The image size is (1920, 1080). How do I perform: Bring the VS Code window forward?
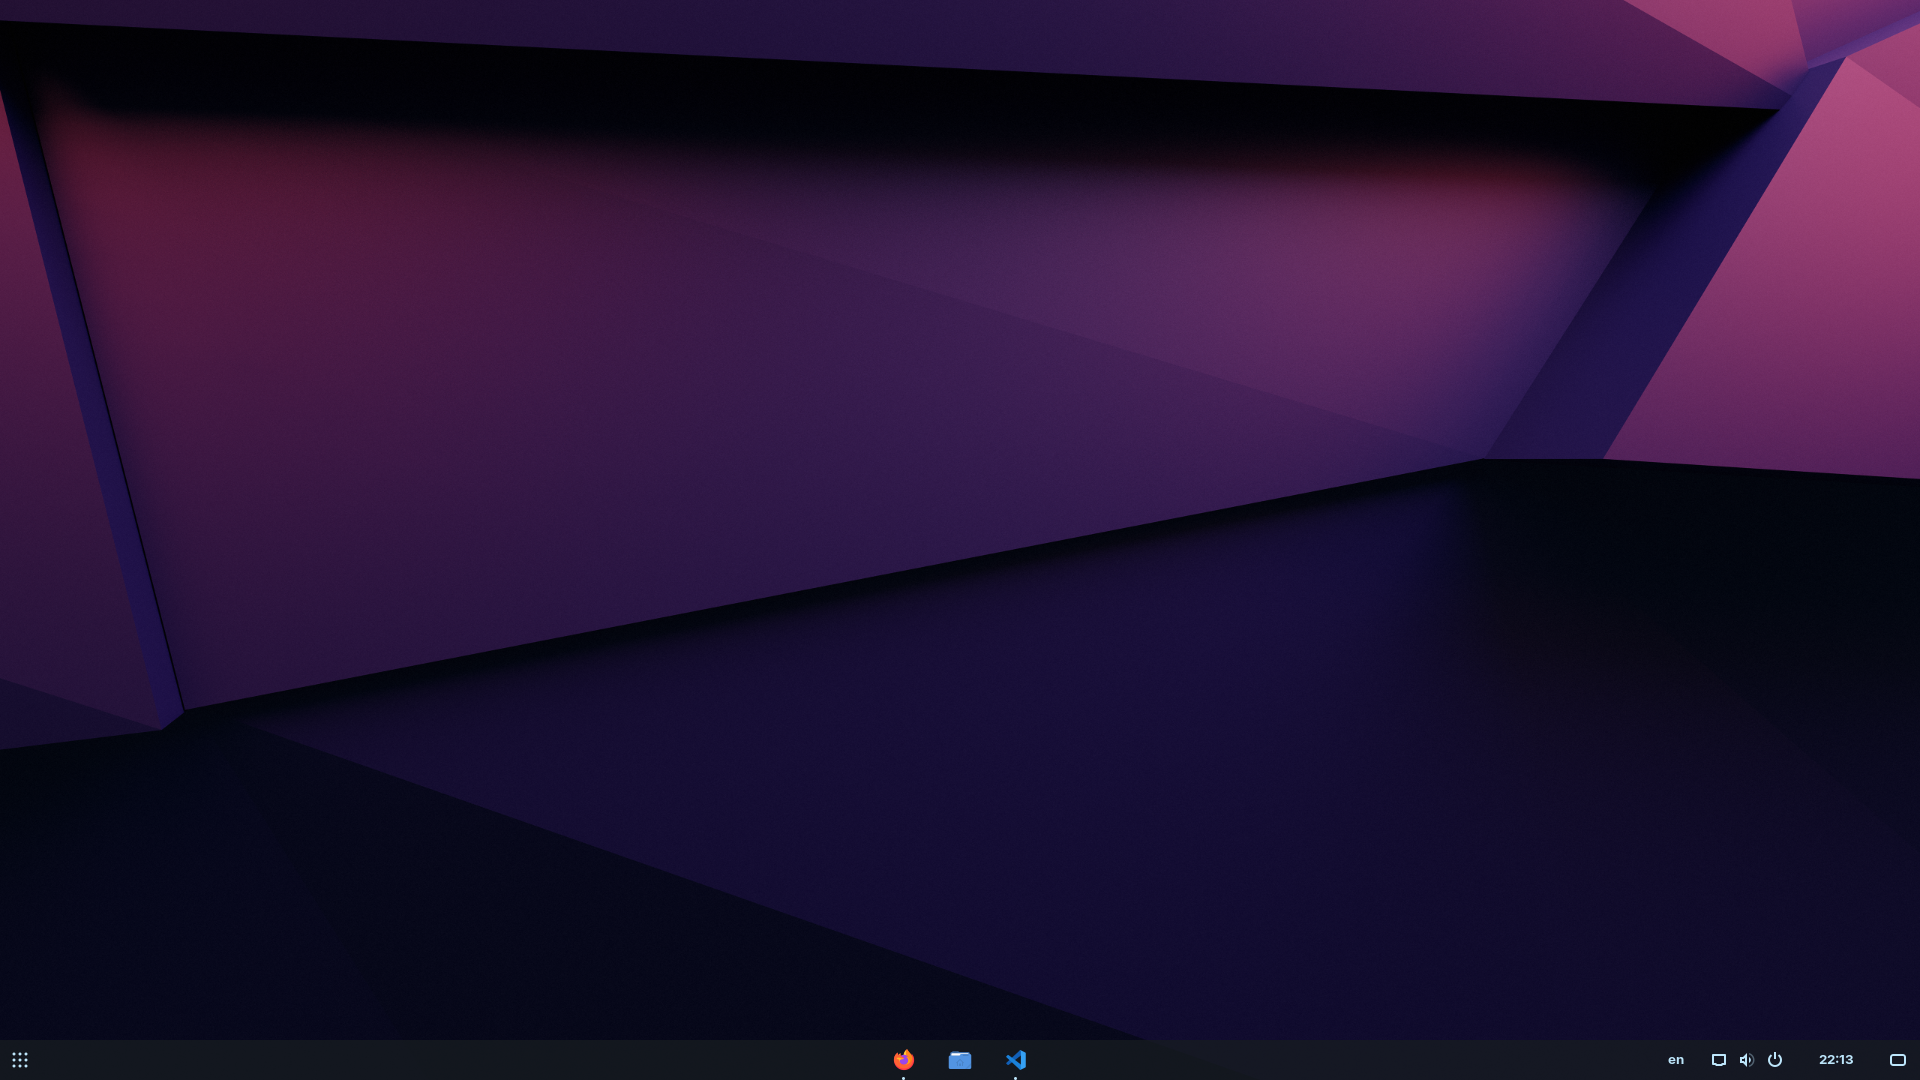click(1016, 1060)
